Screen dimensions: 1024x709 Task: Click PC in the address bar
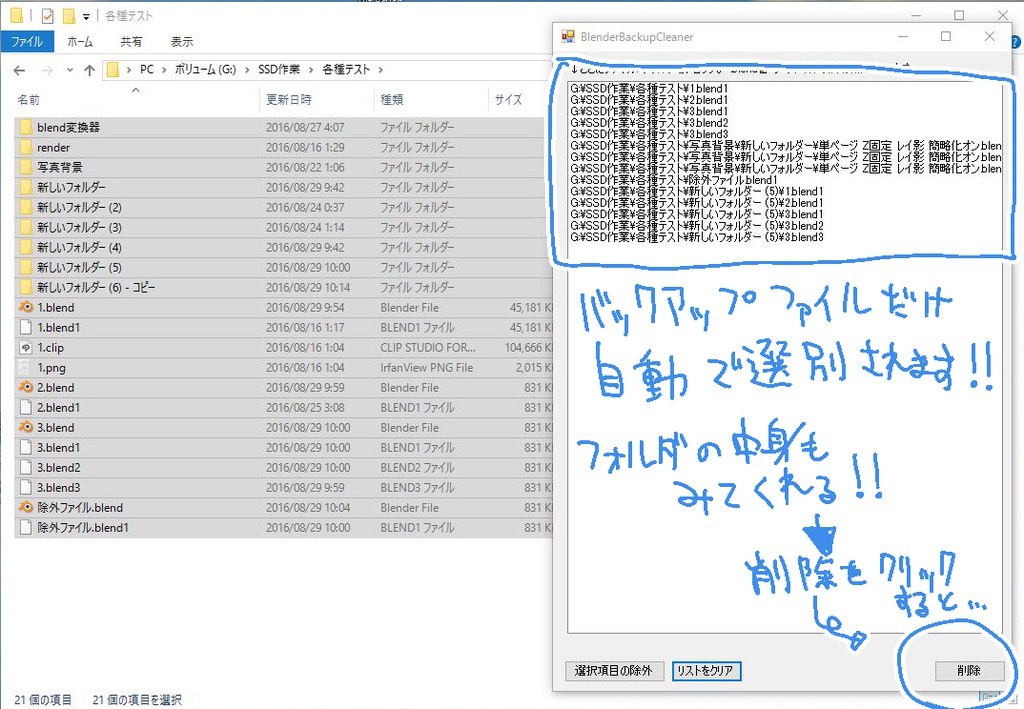tap(147, 69)
